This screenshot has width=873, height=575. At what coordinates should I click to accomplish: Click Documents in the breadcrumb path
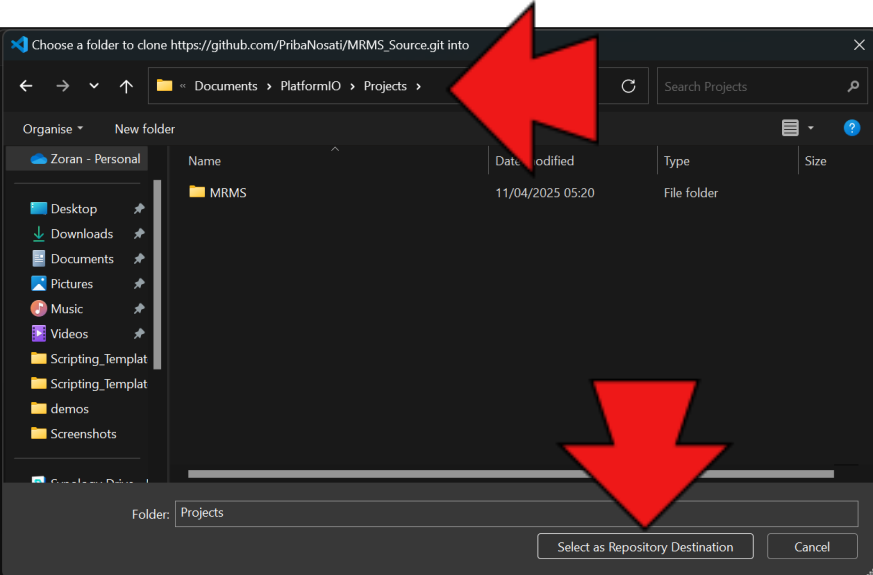(x=225, y=86)
